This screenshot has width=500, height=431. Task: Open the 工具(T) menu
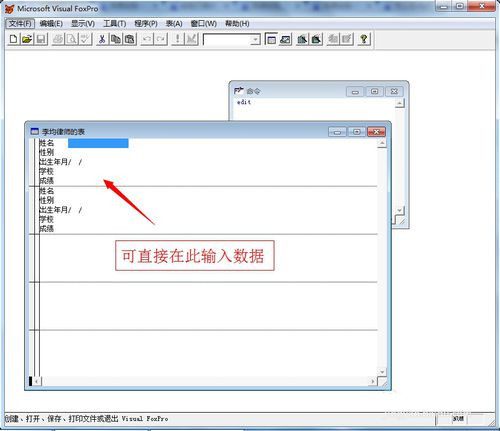coord(114,24)
